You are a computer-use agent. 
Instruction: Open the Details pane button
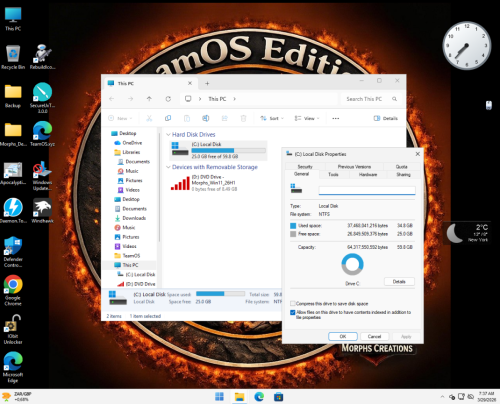pyautogui.click(x=386, y=118)
